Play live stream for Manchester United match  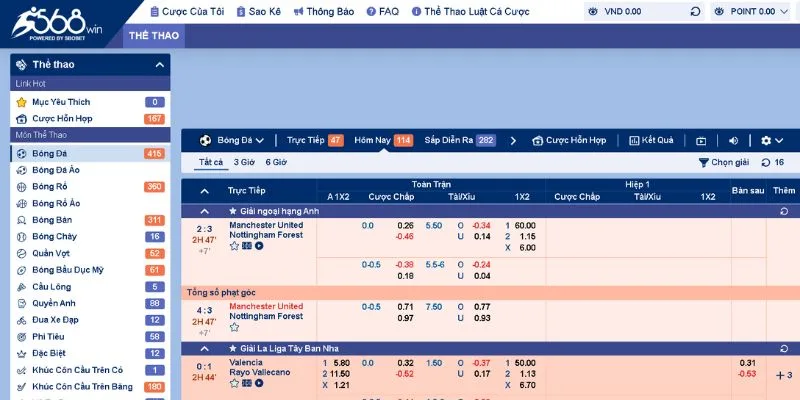(x=259, y=246)
